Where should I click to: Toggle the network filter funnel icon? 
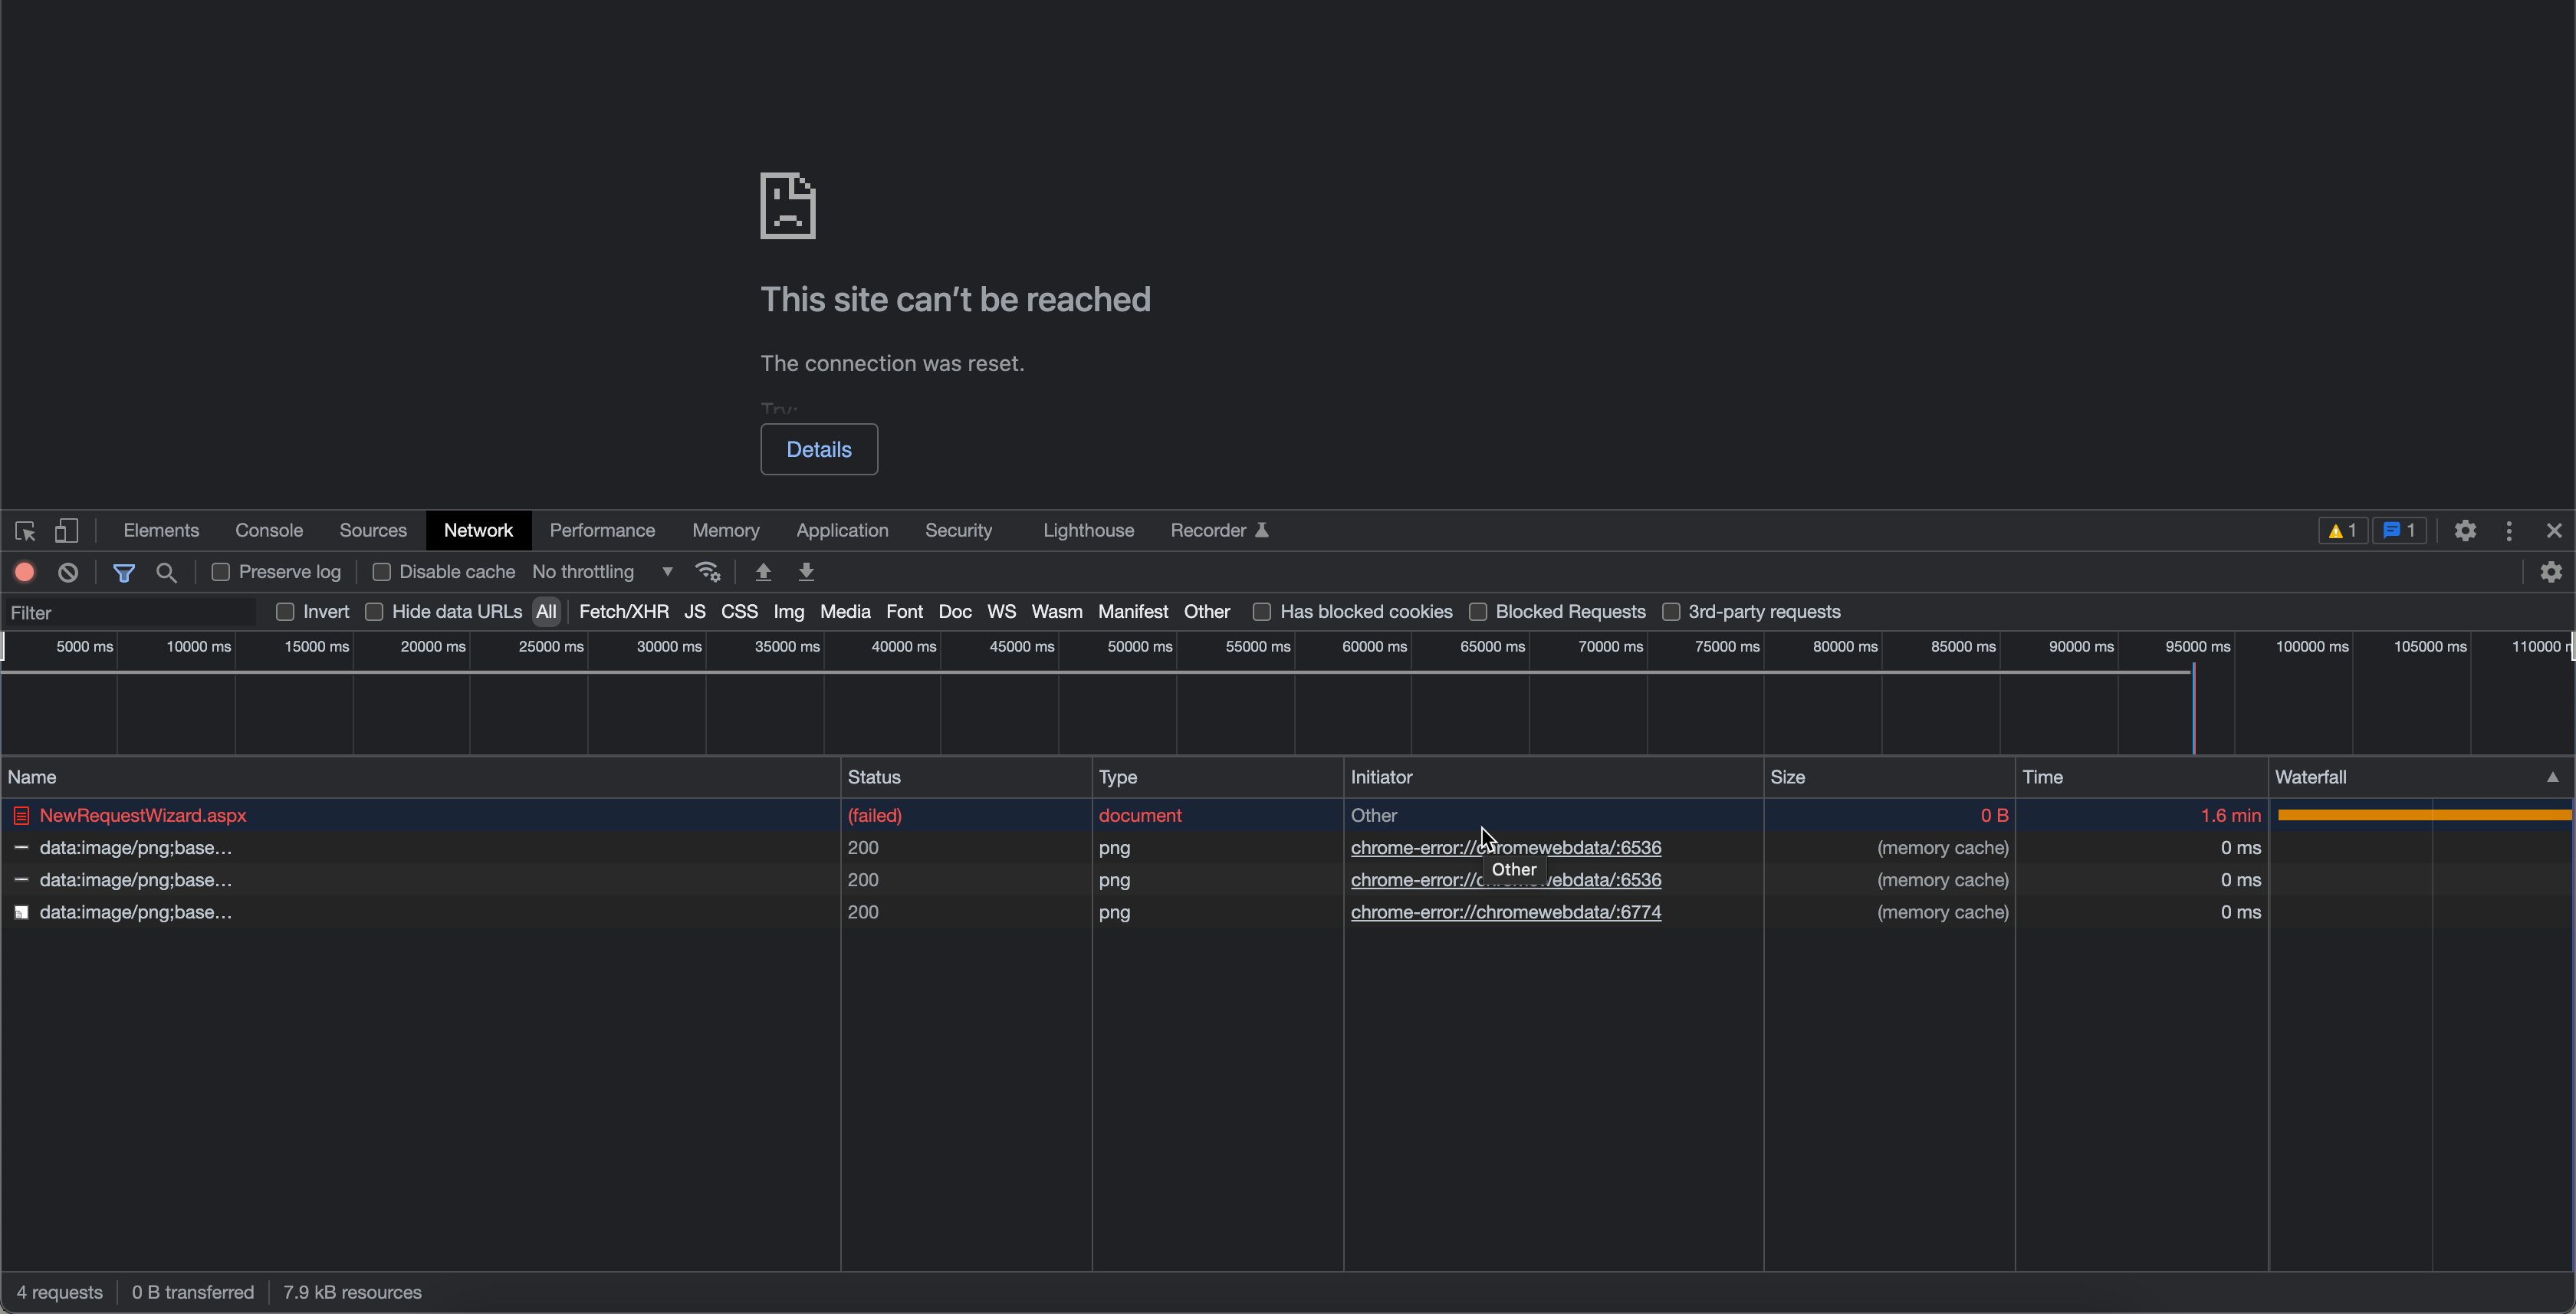coord(124,572)
